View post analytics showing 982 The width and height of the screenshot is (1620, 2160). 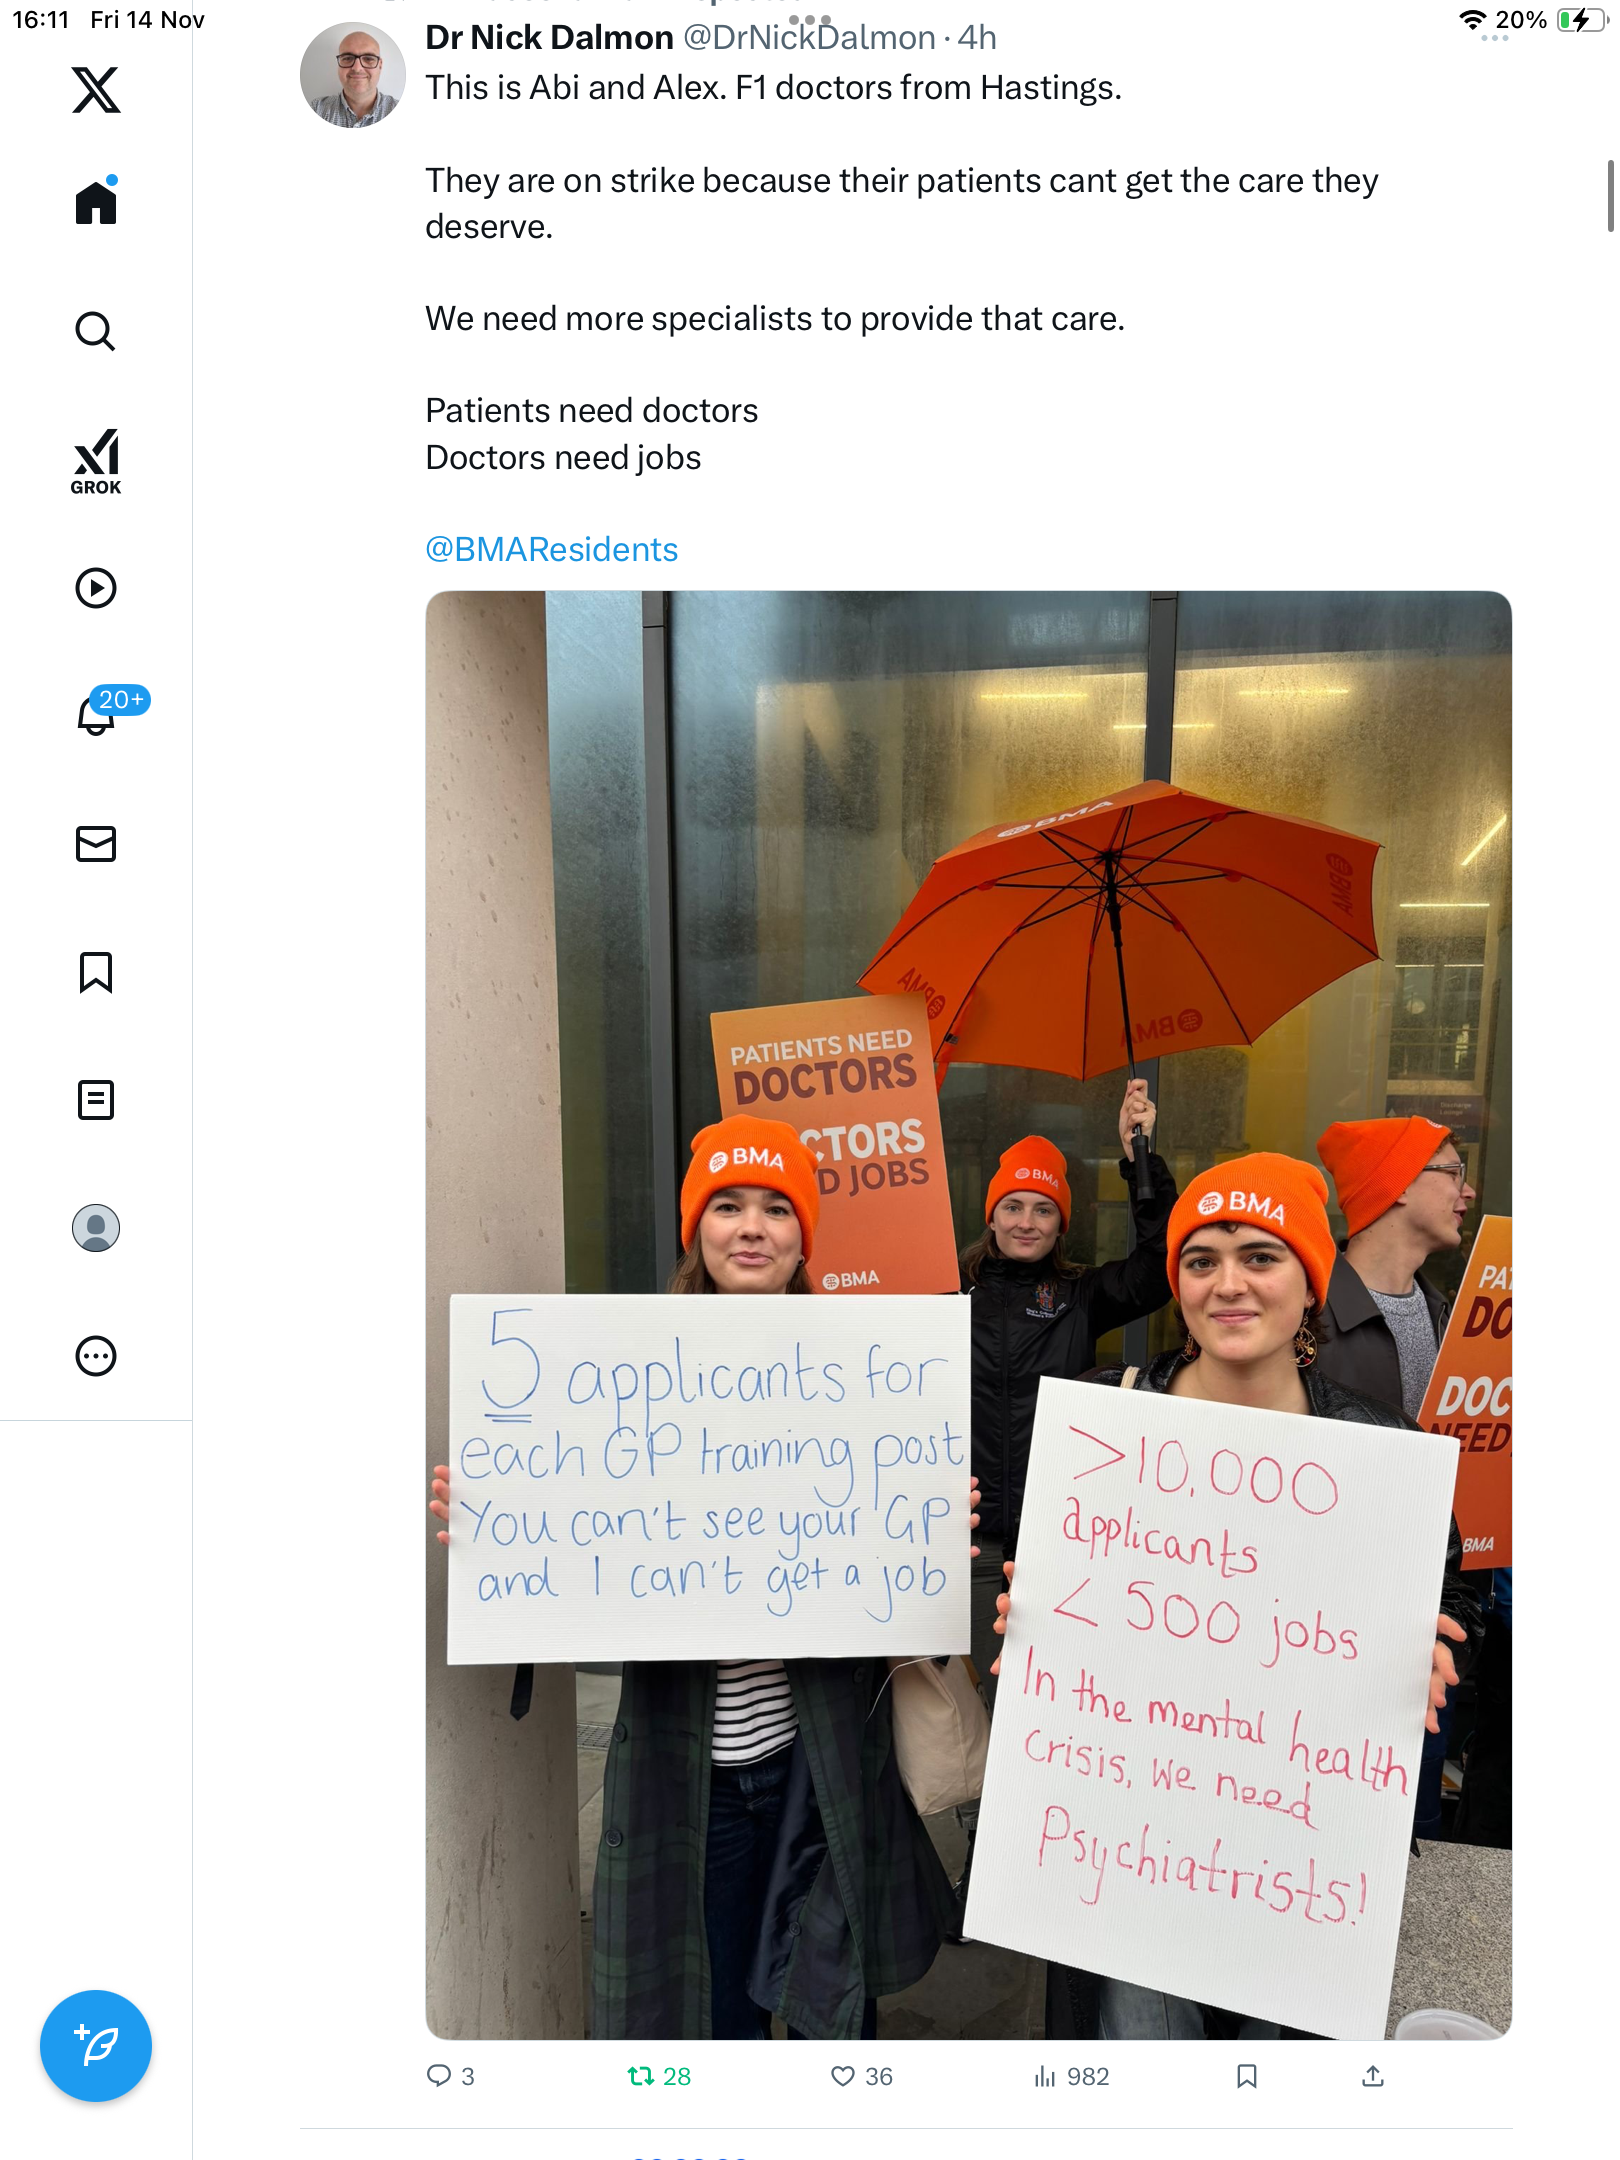point(1072,2077)
